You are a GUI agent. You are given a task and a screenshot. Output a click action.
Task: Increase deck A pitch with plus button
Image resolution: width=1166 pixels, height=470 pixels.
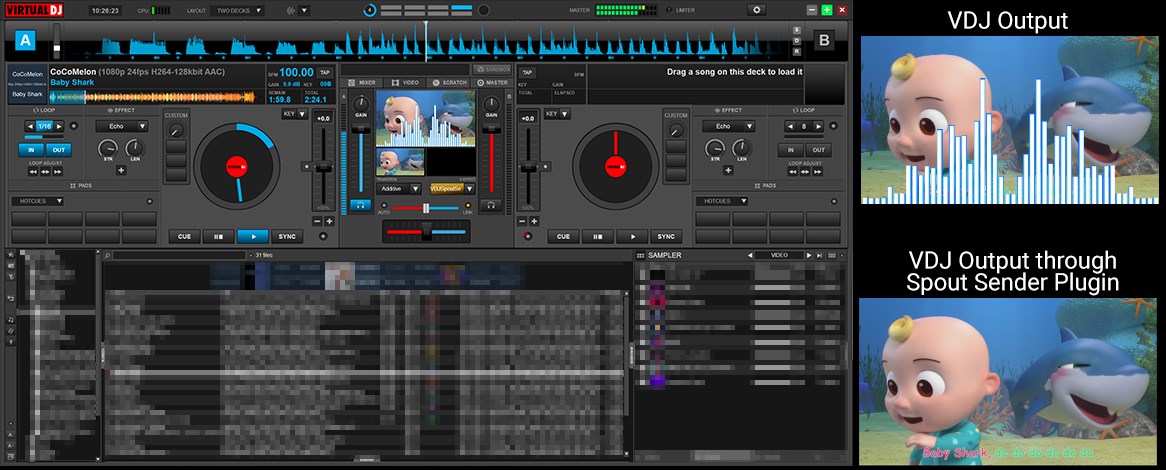pos(329,221)
